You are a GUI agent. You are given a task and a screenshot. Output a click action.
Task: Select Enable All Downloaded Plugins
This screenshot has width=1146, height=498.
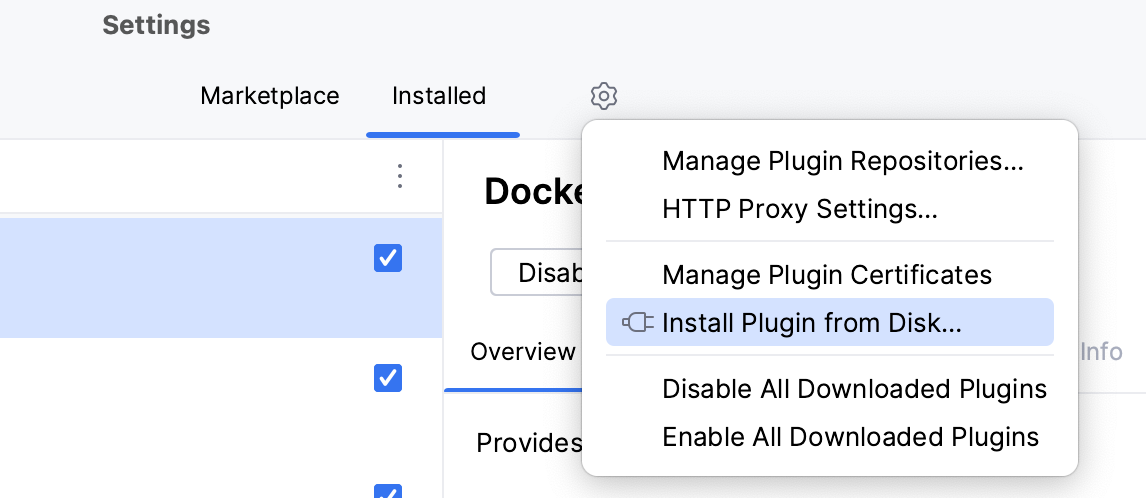(x=850, y=437)
